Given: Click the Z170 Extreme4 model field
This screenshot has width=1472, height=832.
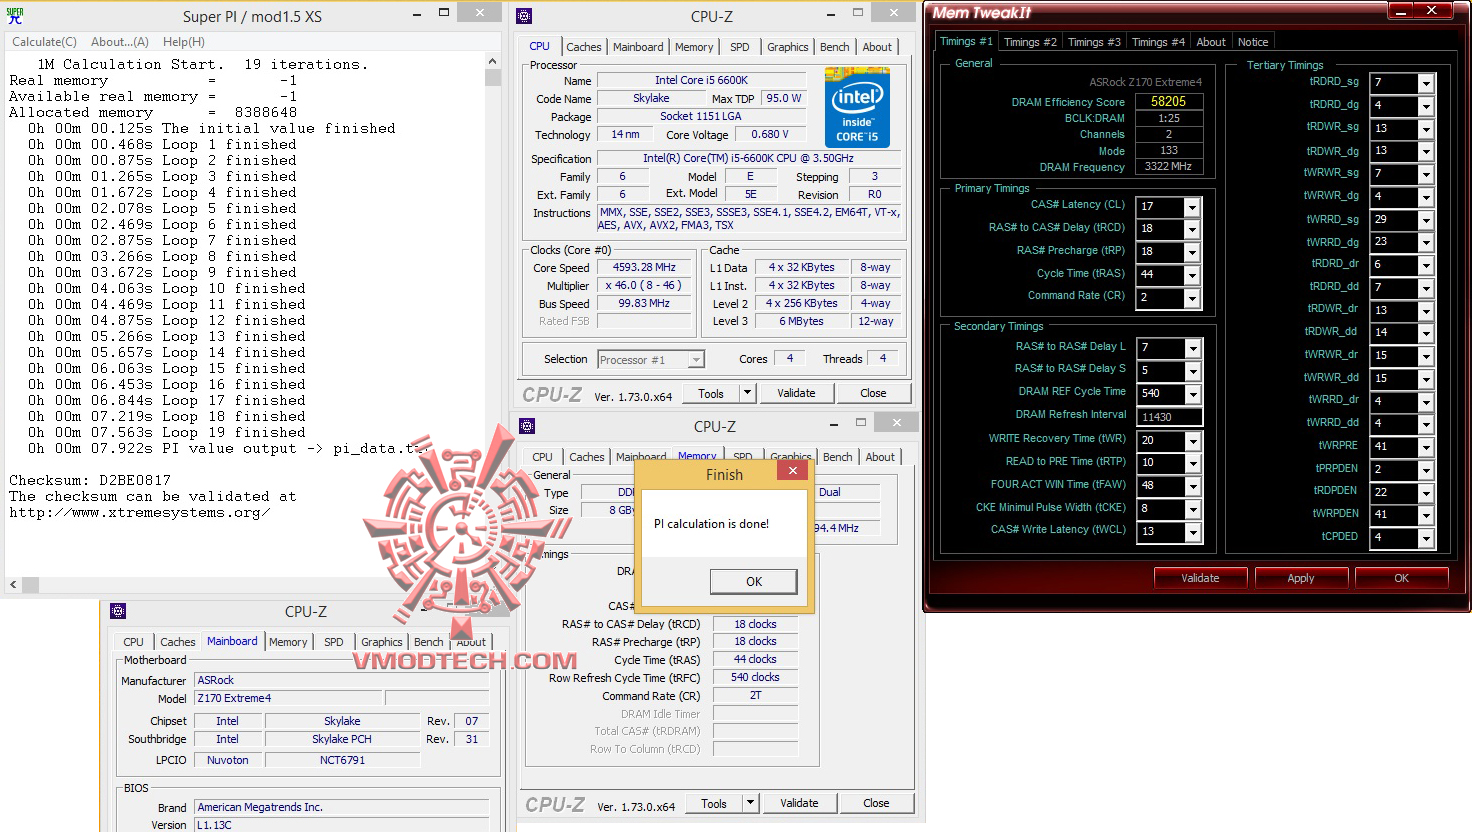Looking at the screenshot, I should point(288,698).
